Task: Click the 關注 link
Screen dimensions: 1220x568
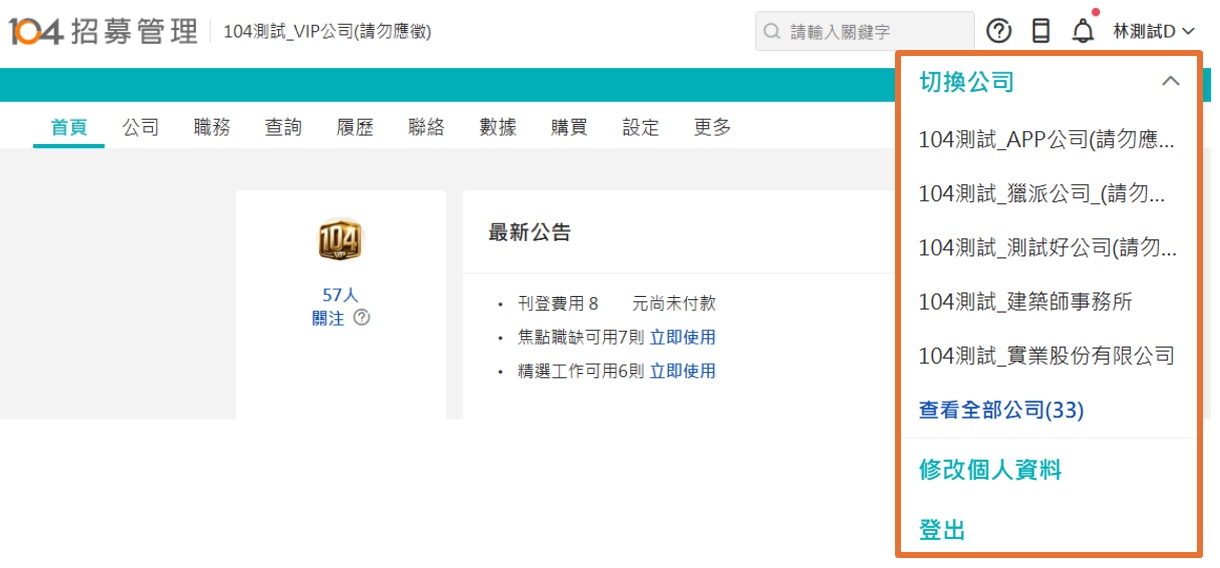Action: (x=328, y=318)
